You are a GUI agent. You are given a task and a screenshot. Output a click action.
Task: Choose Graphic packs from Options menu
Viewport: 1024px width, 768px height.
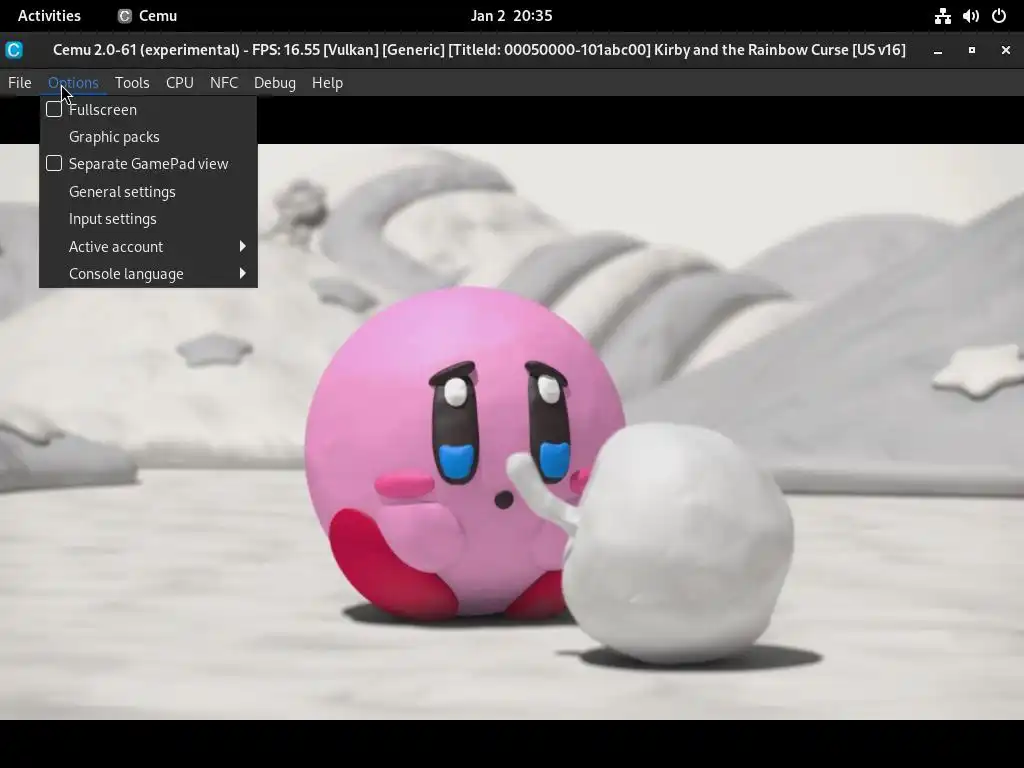(148, 136)
